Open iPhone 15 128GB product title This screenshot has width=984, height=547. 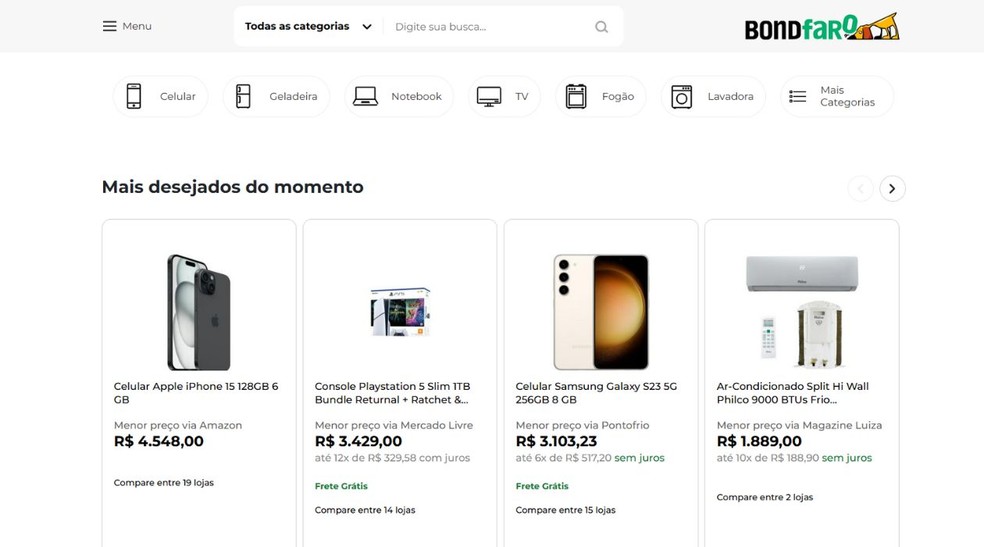[196, 393]
